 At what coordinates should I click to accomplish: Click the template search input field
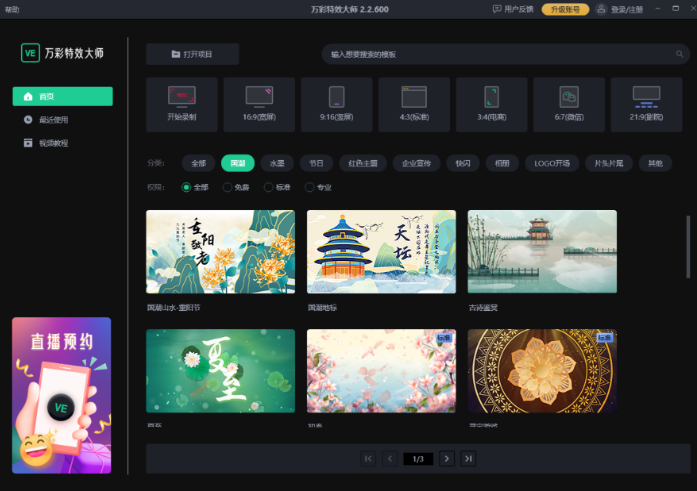pyautogui.click(x=505, y=54)
